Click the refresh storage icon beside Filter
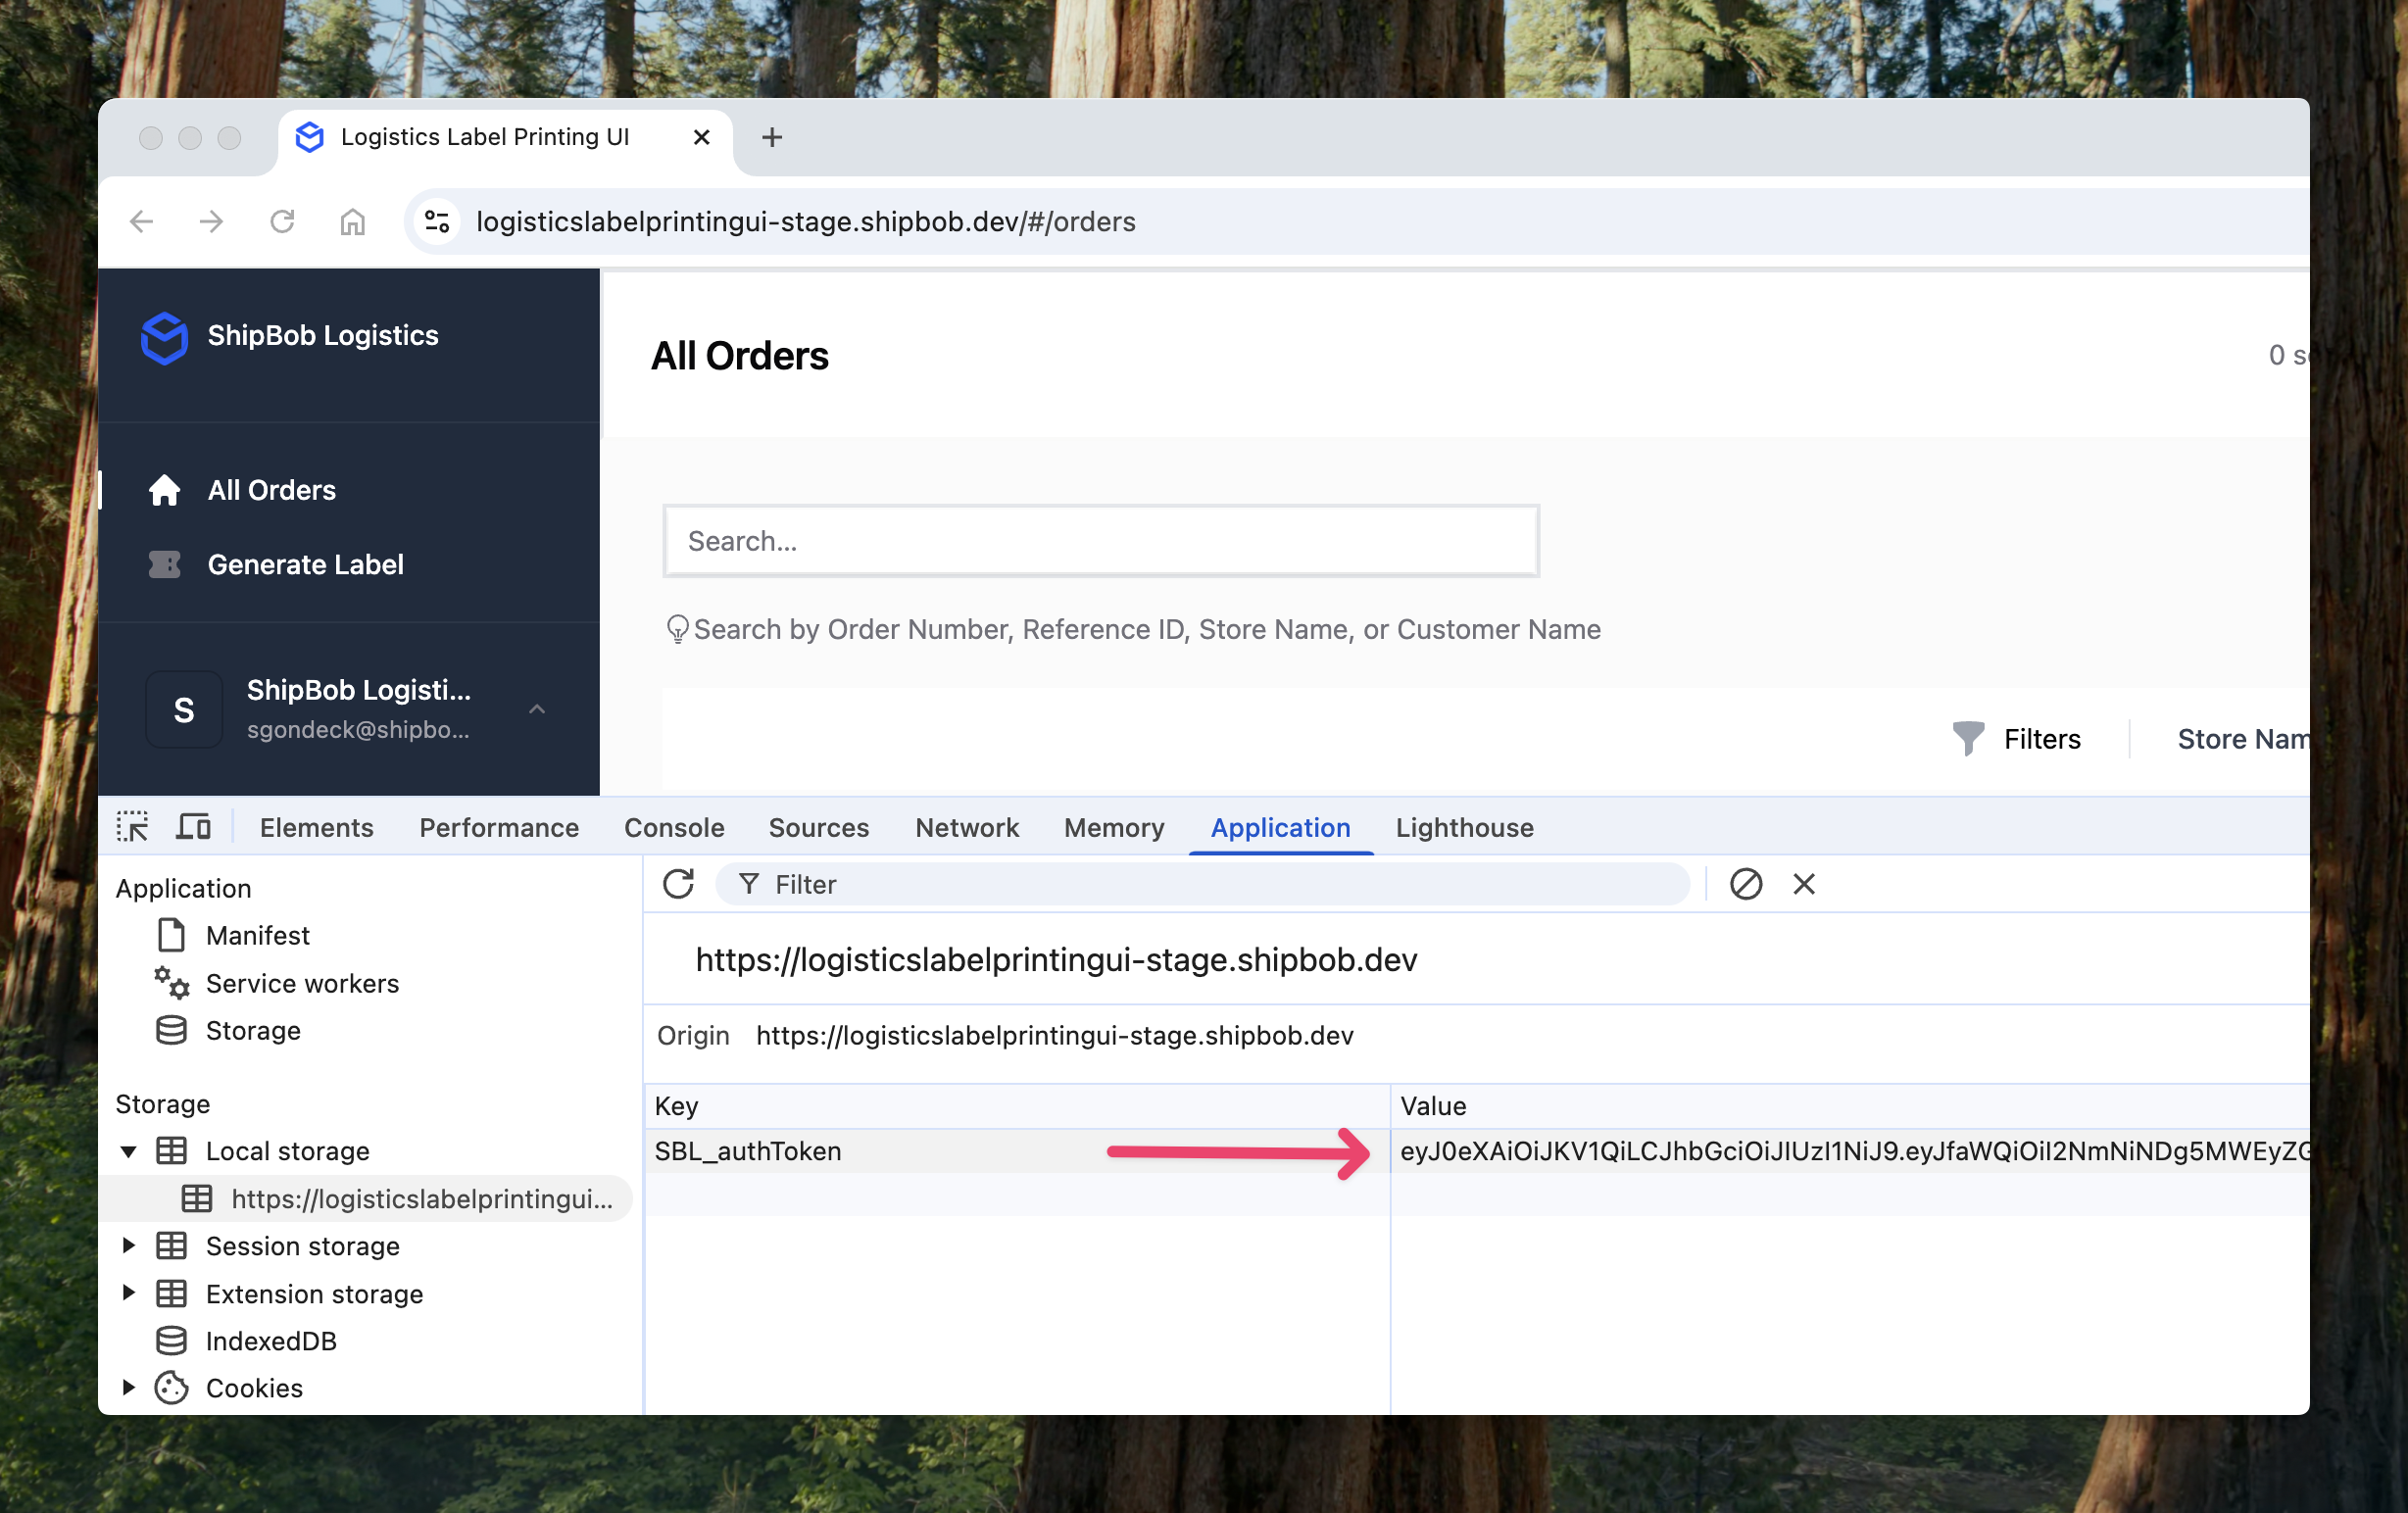This screenshot has width=2408, height=1513. click(678, 884)
